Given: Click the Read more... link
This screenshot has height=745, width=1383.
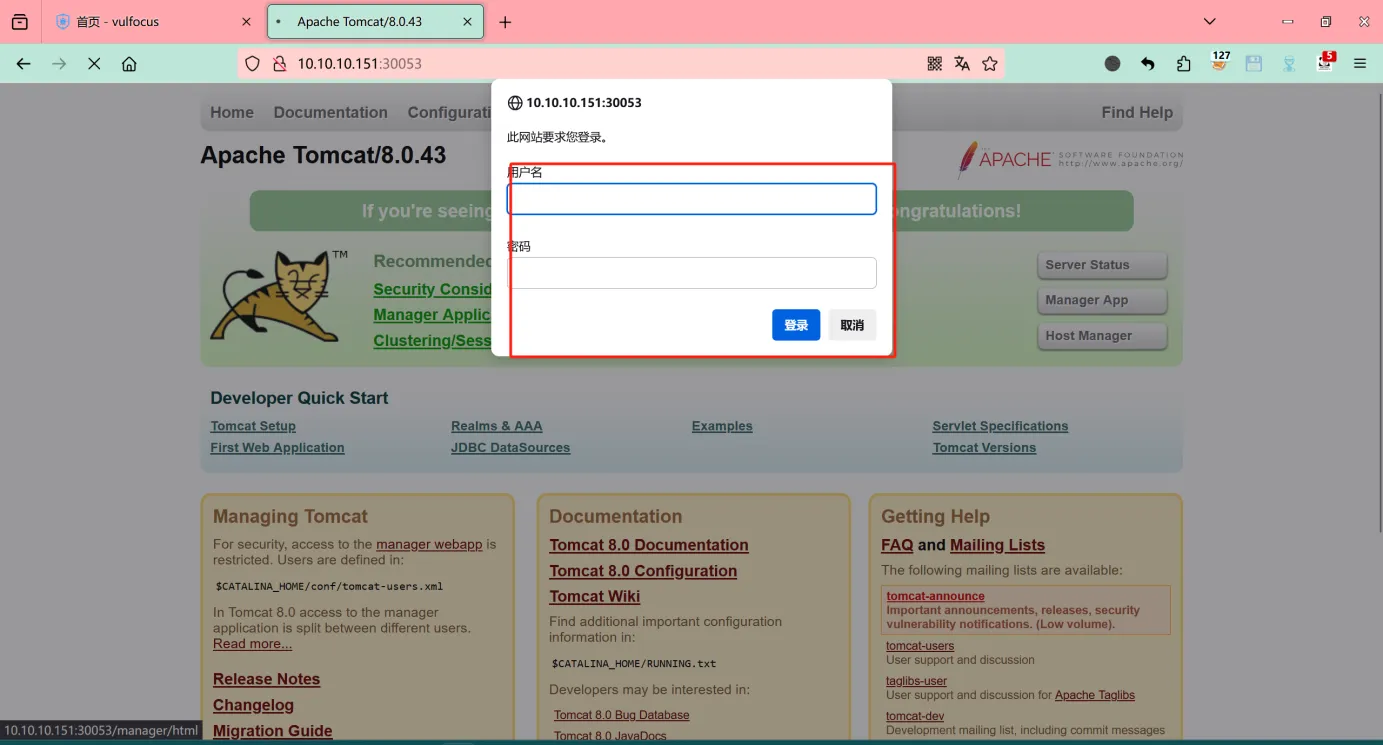Looking at the screenshot, I should coord(252,644).
